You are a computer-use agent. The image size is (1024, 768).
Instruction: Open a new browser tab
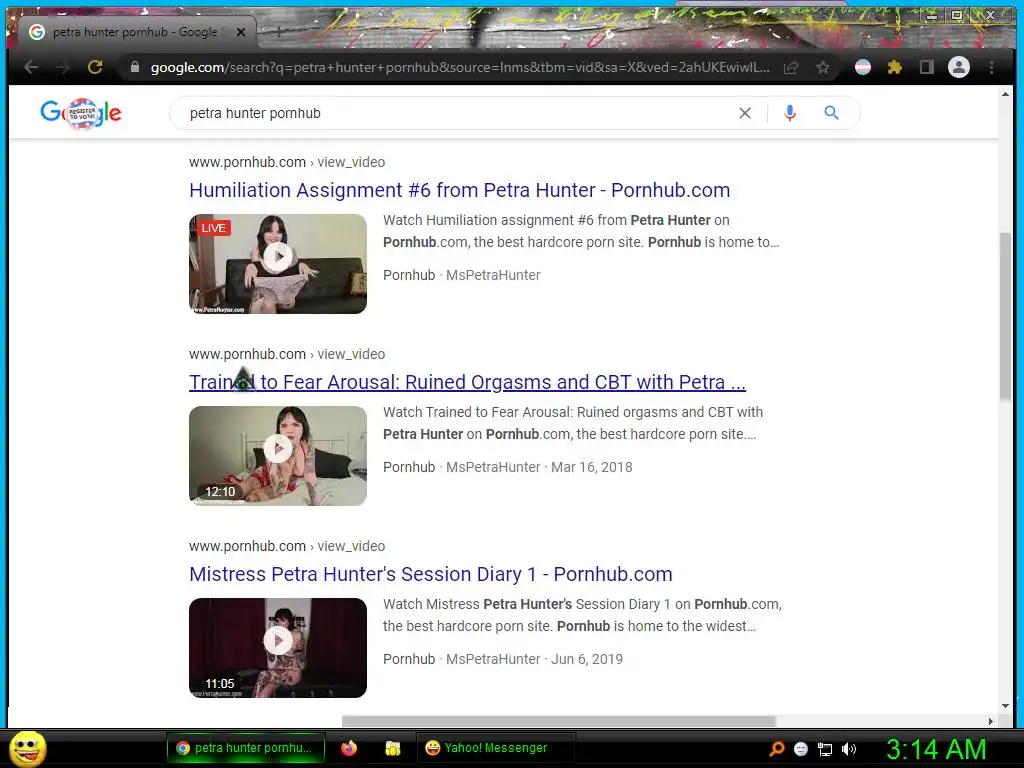click(279, 31)
